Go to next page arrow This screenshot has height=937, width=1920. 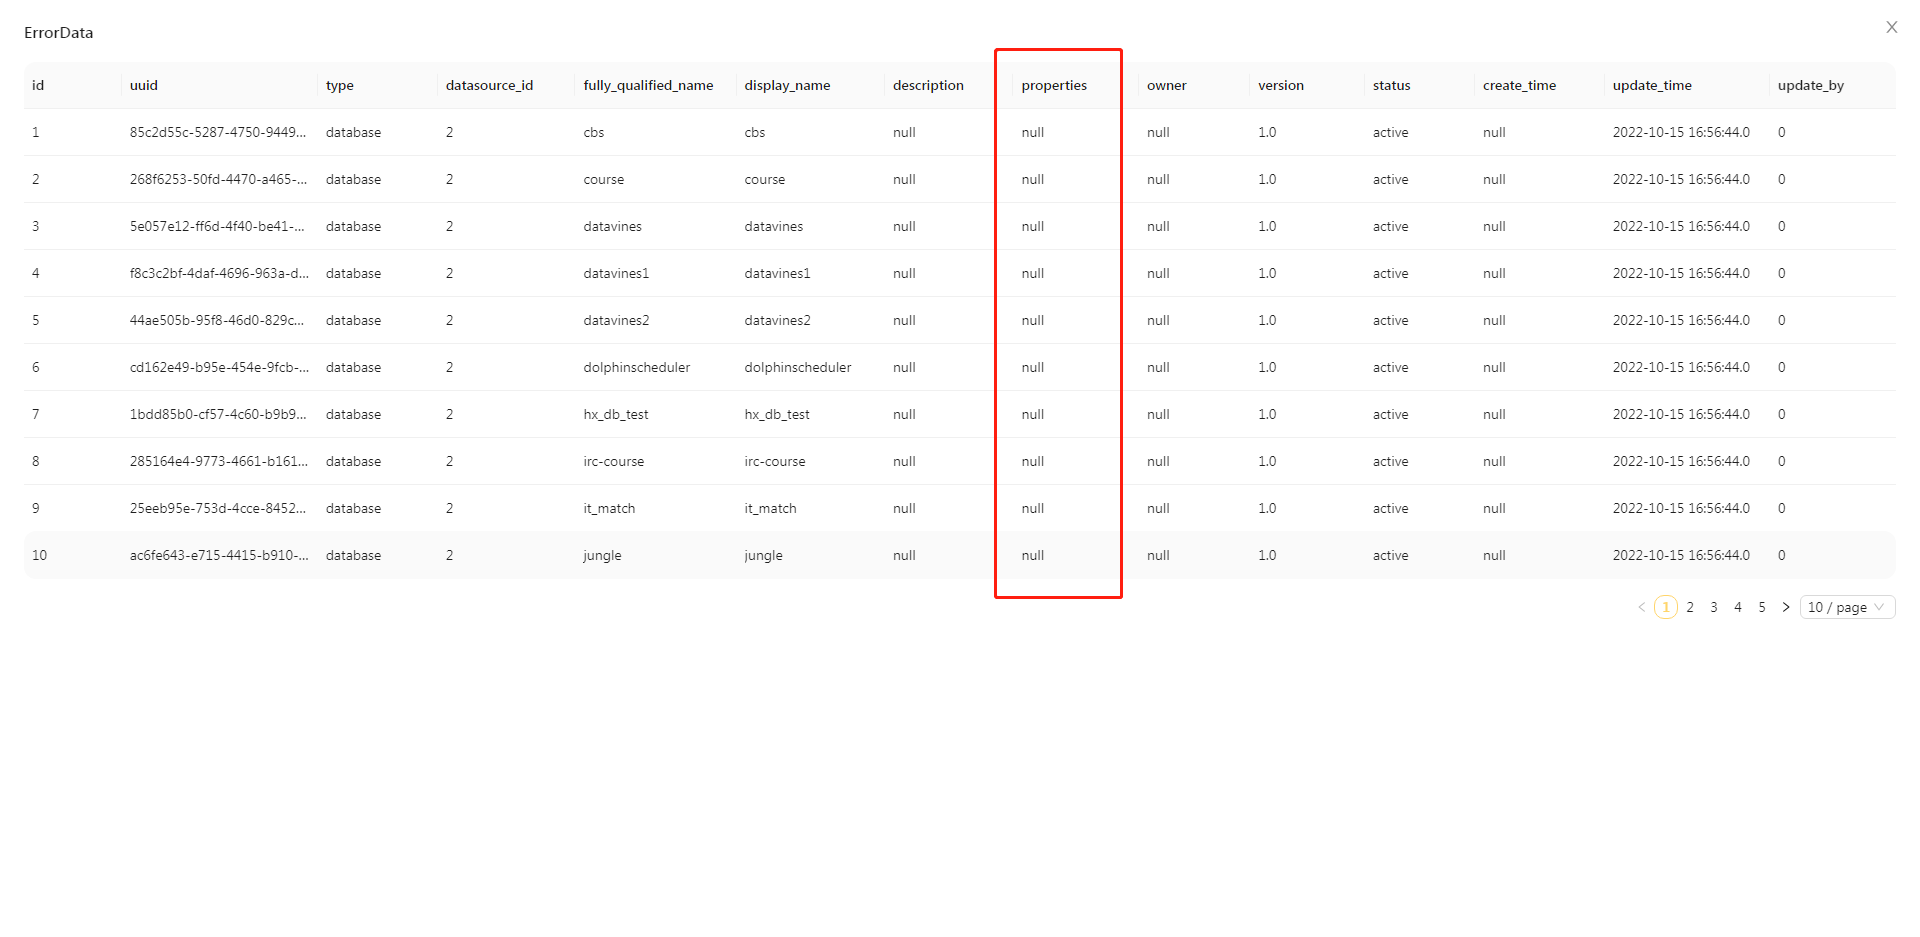[x=1786, y=607]
